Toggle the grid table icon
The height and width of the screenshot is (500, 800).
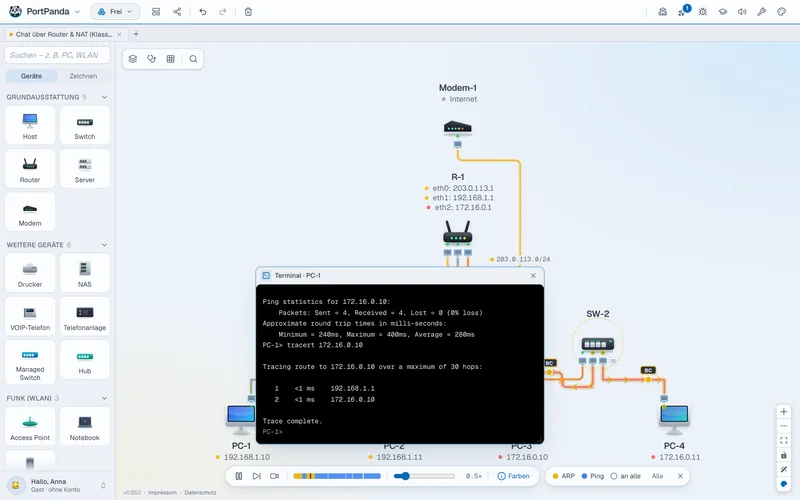coord(170,59)
